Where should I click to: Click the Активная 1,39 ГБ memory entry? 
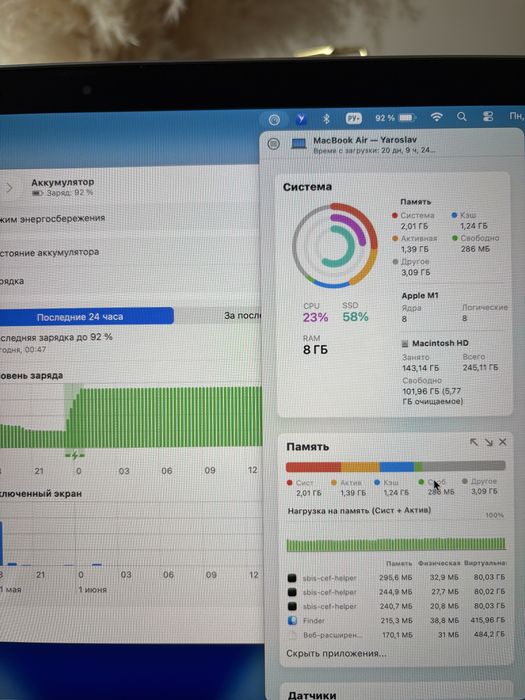(414, 244)
